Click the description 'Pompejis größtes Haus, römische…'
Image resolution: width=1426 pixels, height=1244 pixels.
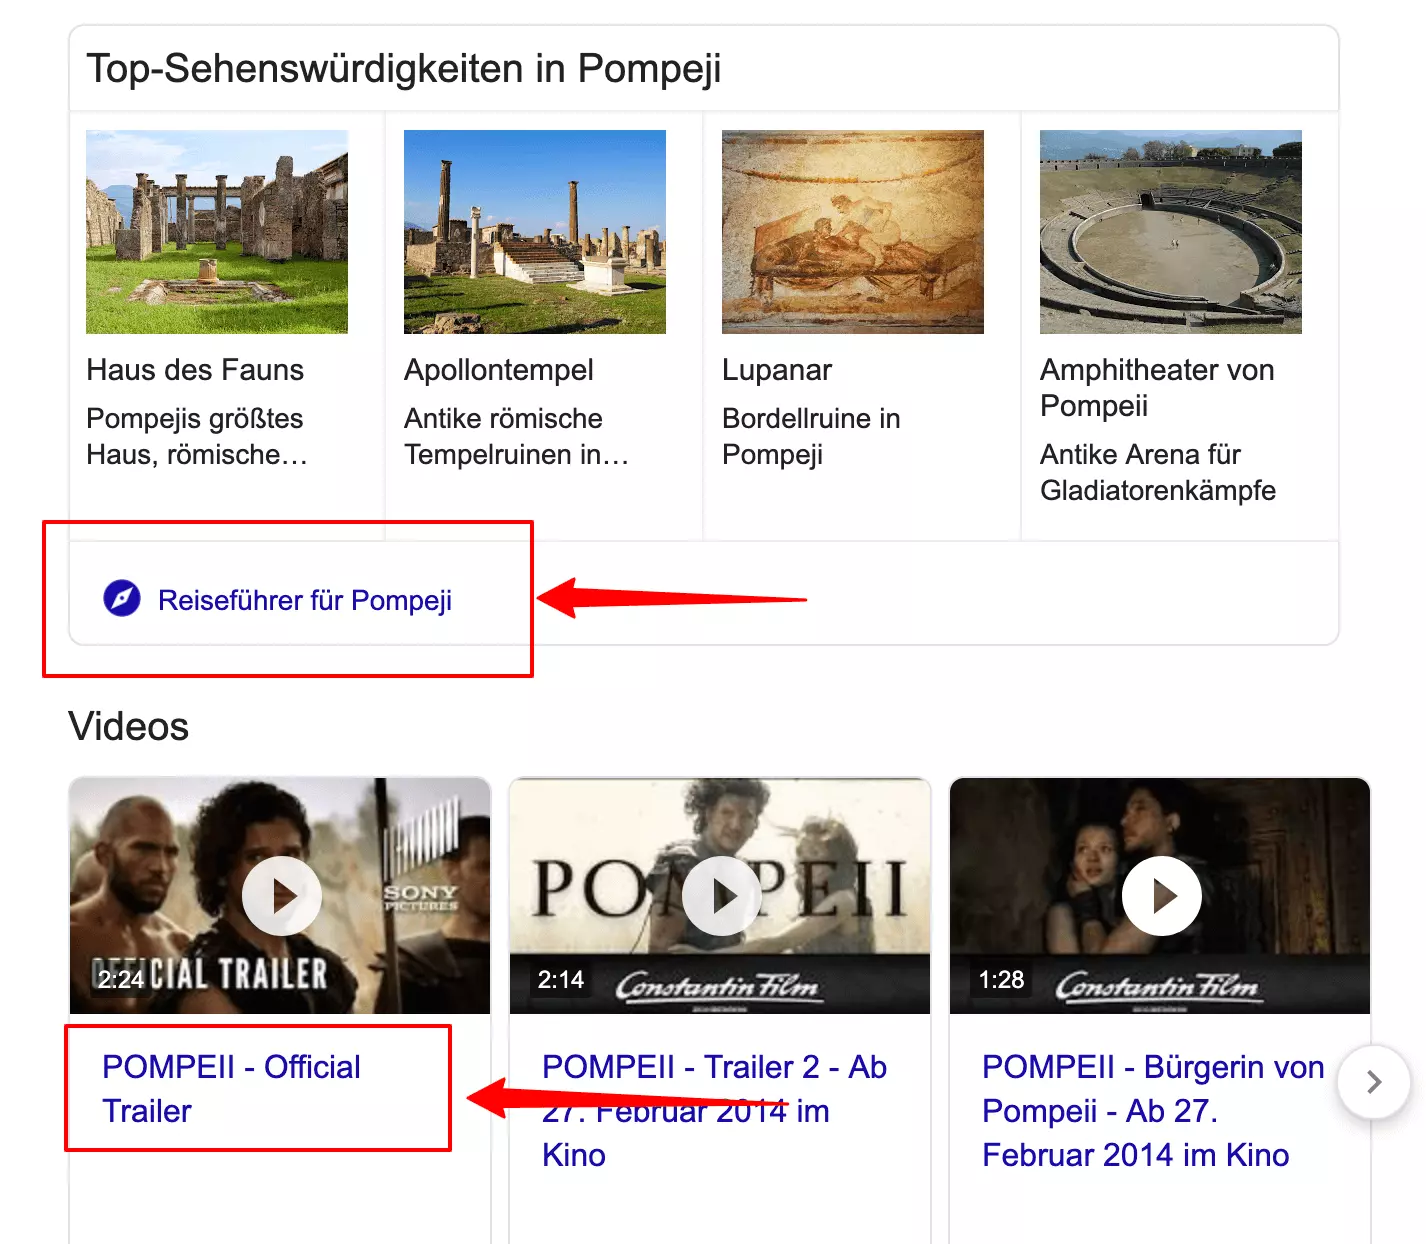click(x=196, y=436)
